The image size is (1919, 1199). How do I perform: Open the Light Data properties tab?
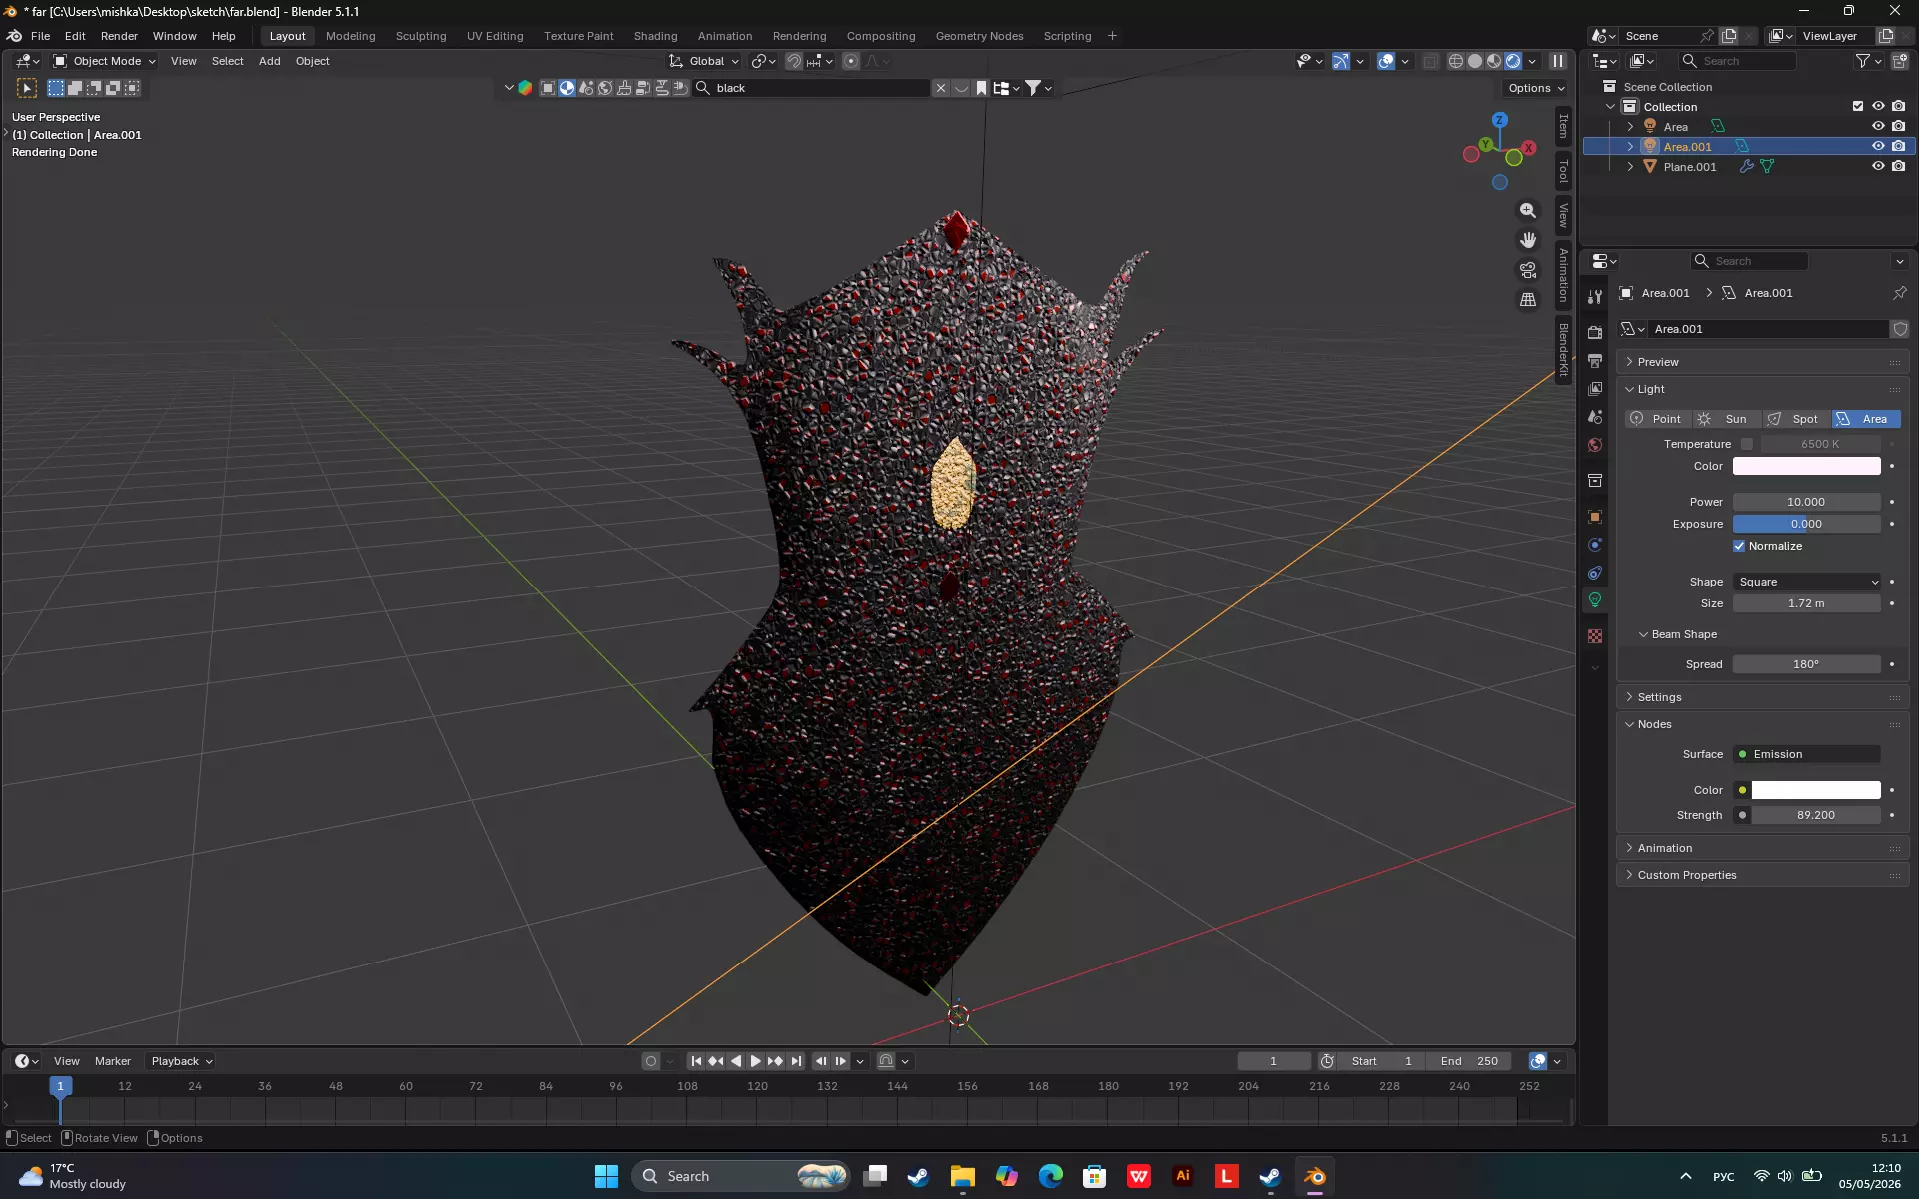click(1595, 600)
